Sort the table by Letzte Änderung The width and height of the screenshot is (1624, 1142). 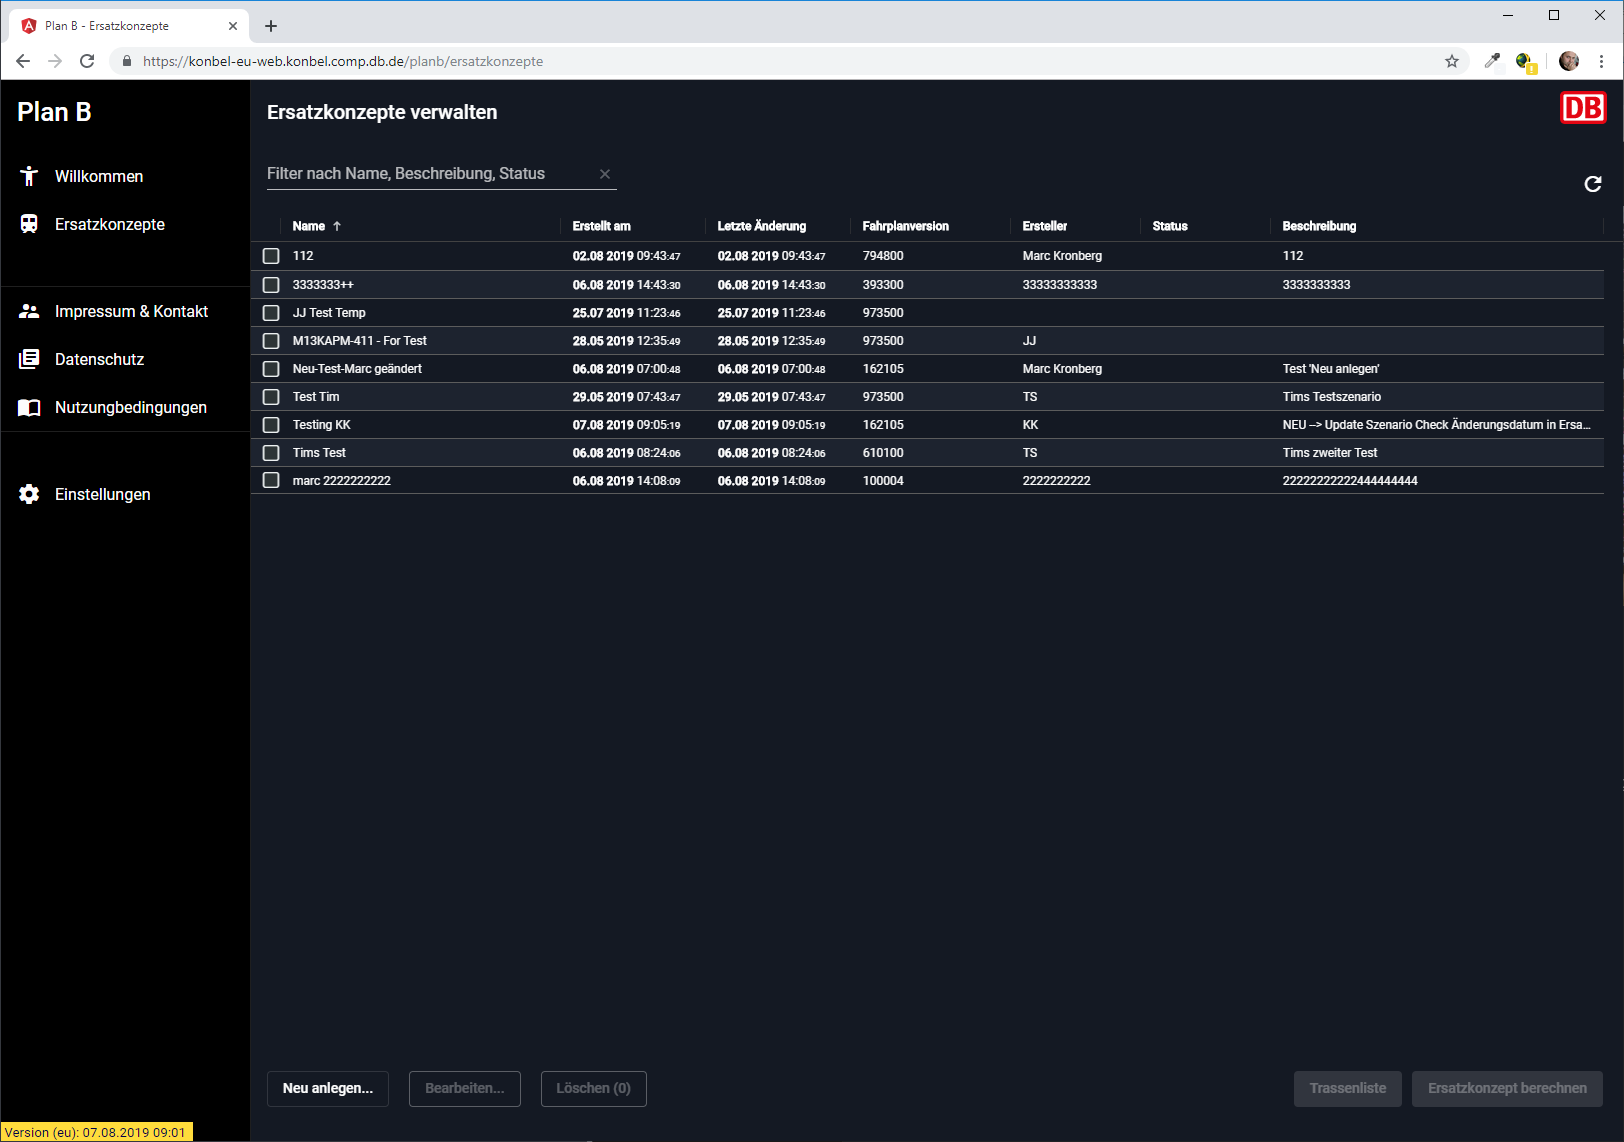pos(761,226)
